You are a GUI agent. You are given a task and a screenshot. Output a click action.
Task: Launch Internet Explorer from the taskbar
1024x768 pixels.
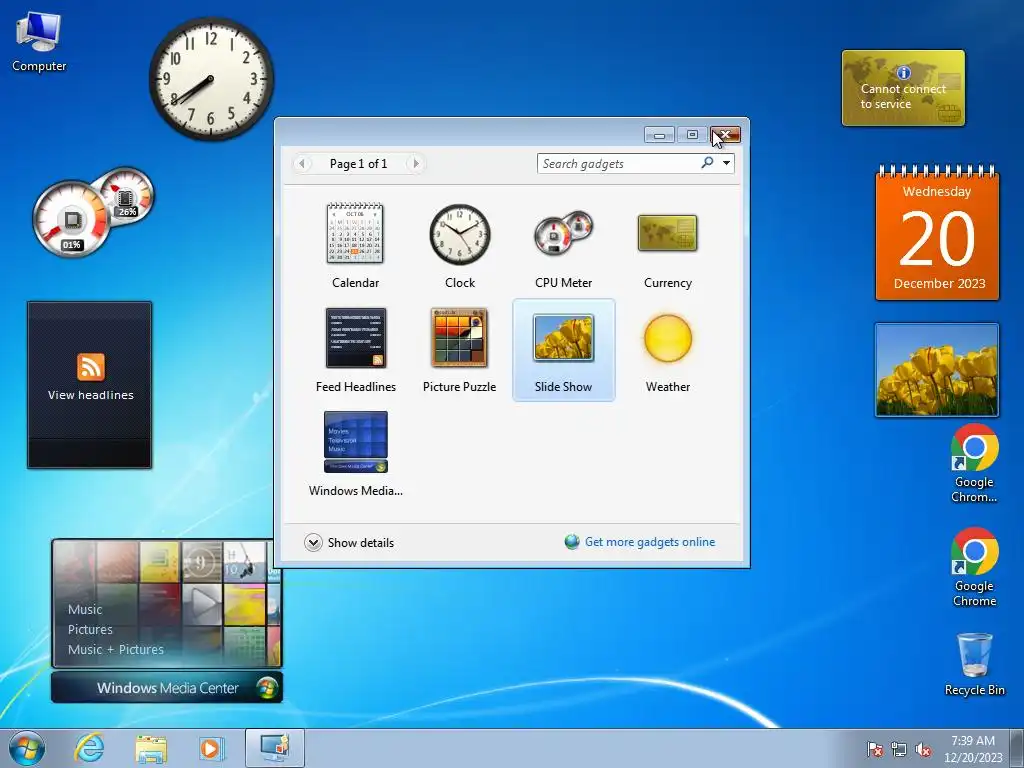click(89, 748)
